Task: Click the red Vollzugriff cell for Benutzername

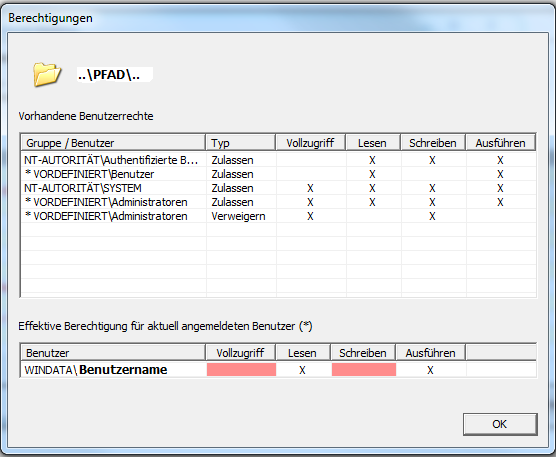Action: pos(241,369)
